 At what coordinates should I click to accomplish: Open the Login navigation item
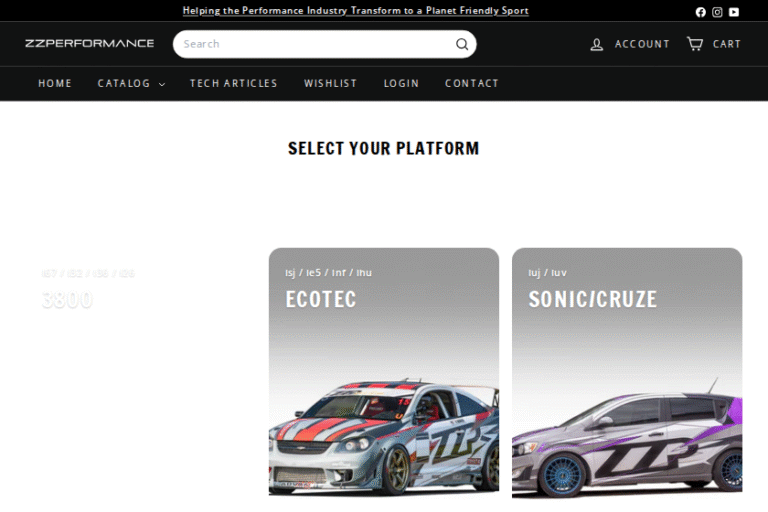[x=401, y=83]
